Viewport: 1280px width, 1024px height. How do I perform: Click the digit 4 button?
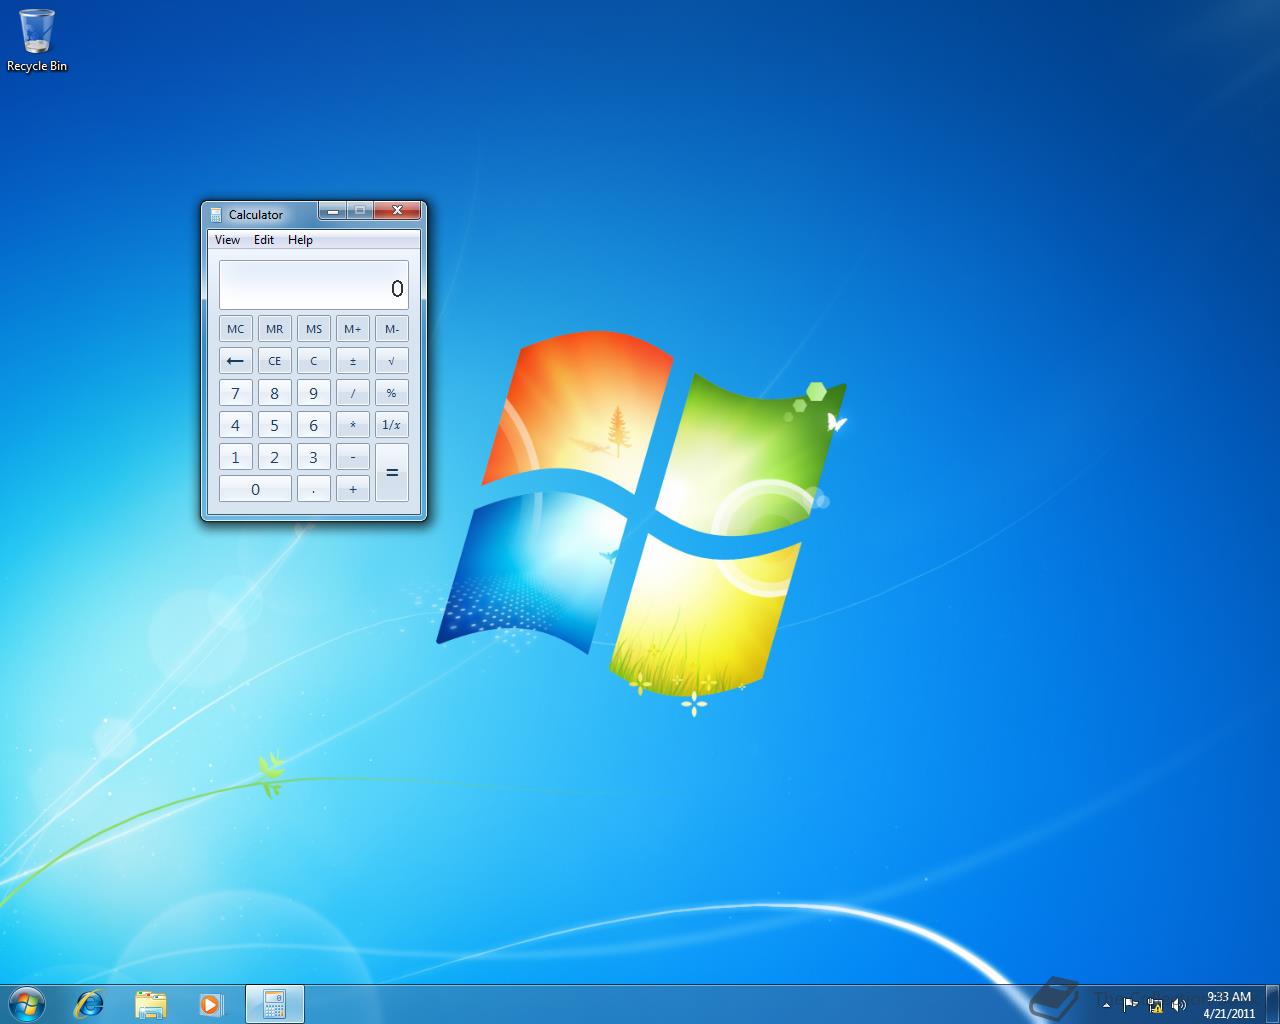click(x=236, y=425)
